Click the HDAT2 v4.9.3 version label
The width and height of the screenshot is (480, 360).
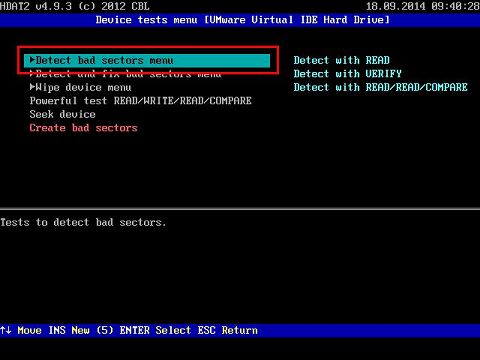(x=36, y=6)
